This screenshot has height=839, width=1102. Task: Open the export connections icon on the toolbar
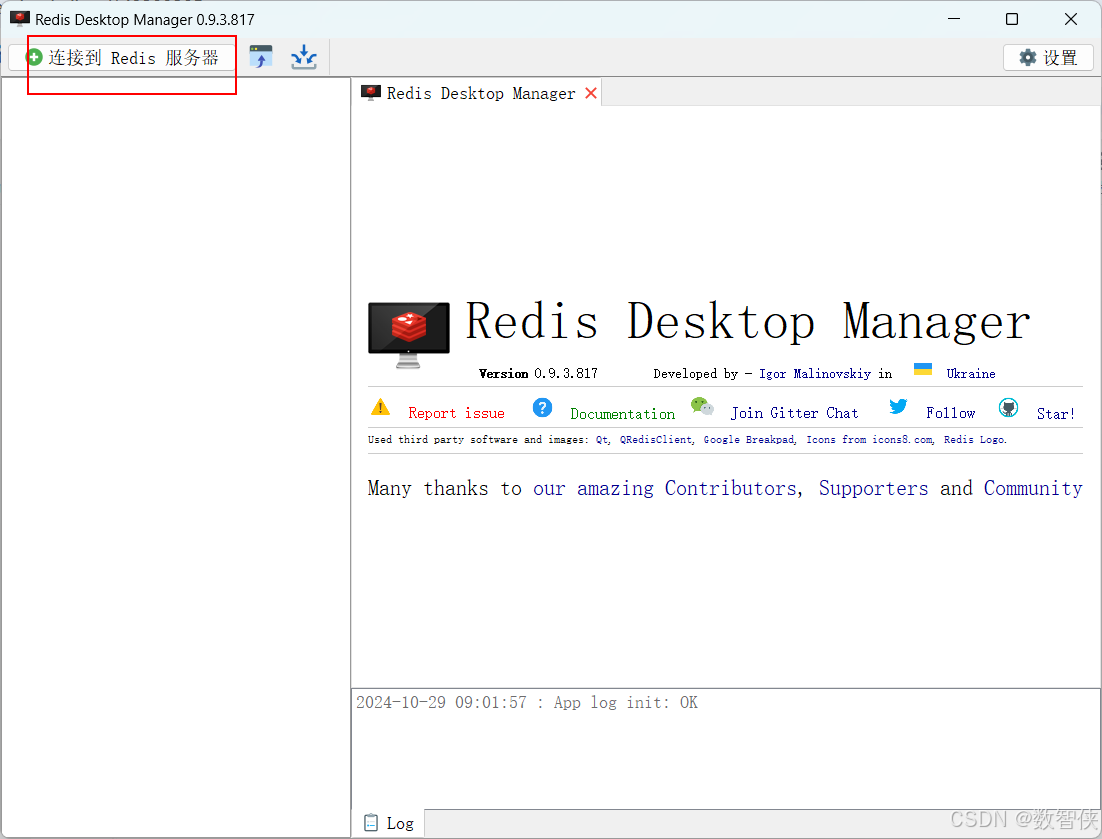262,57
